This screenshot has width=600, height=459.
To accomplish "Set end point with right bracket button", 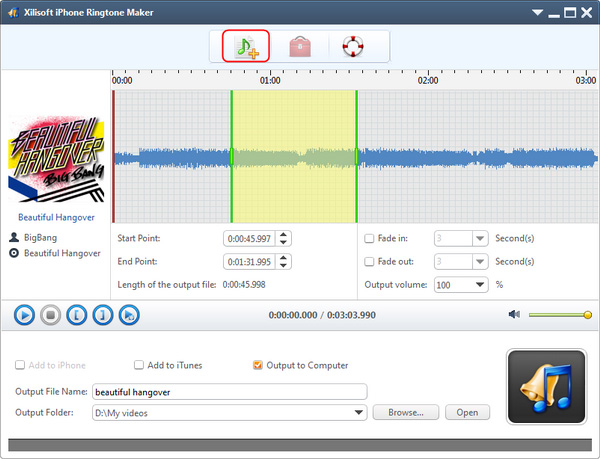I will [102, 315].
